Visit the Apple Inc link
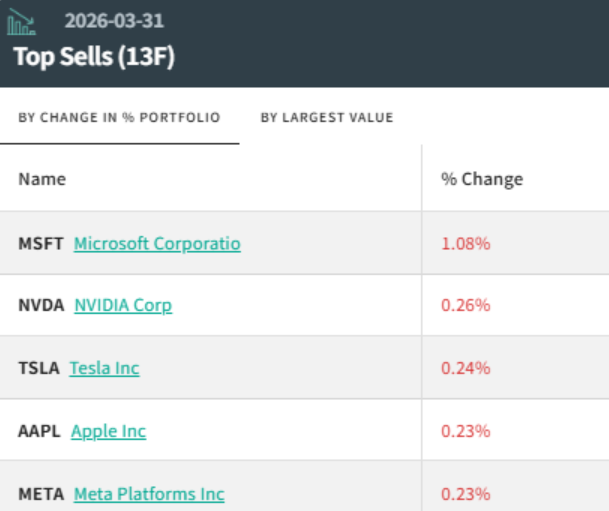 click(109, 431)
